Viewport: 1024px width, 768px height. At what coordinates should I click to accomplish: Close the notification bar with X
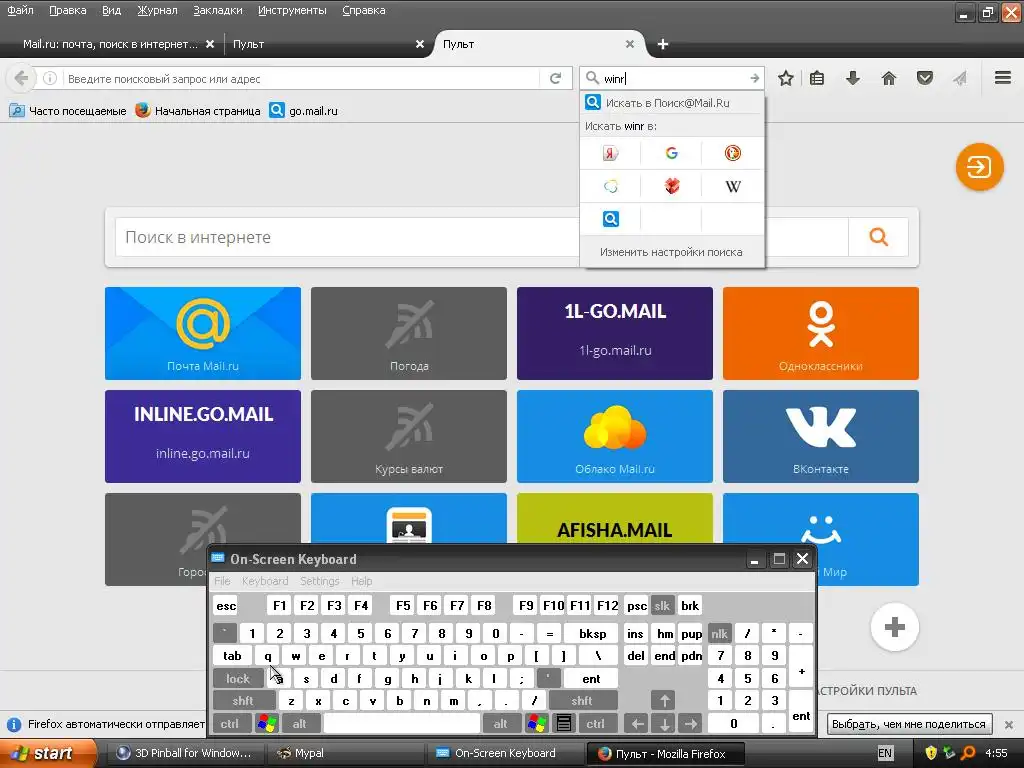[1009, 724]
